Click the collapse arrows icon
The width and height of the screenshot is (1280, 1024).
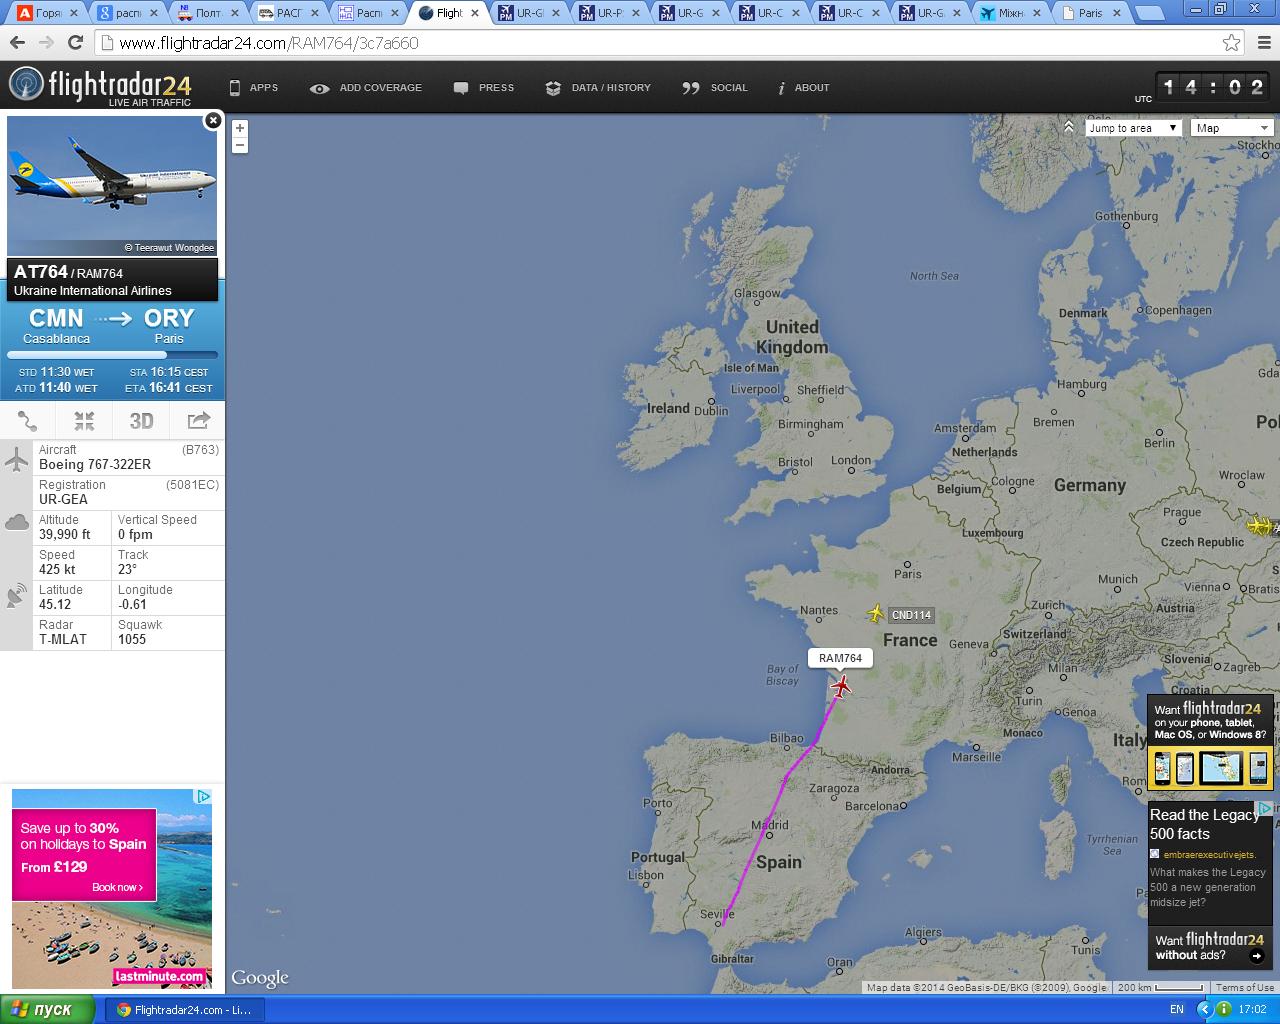(x=84, y=421)
